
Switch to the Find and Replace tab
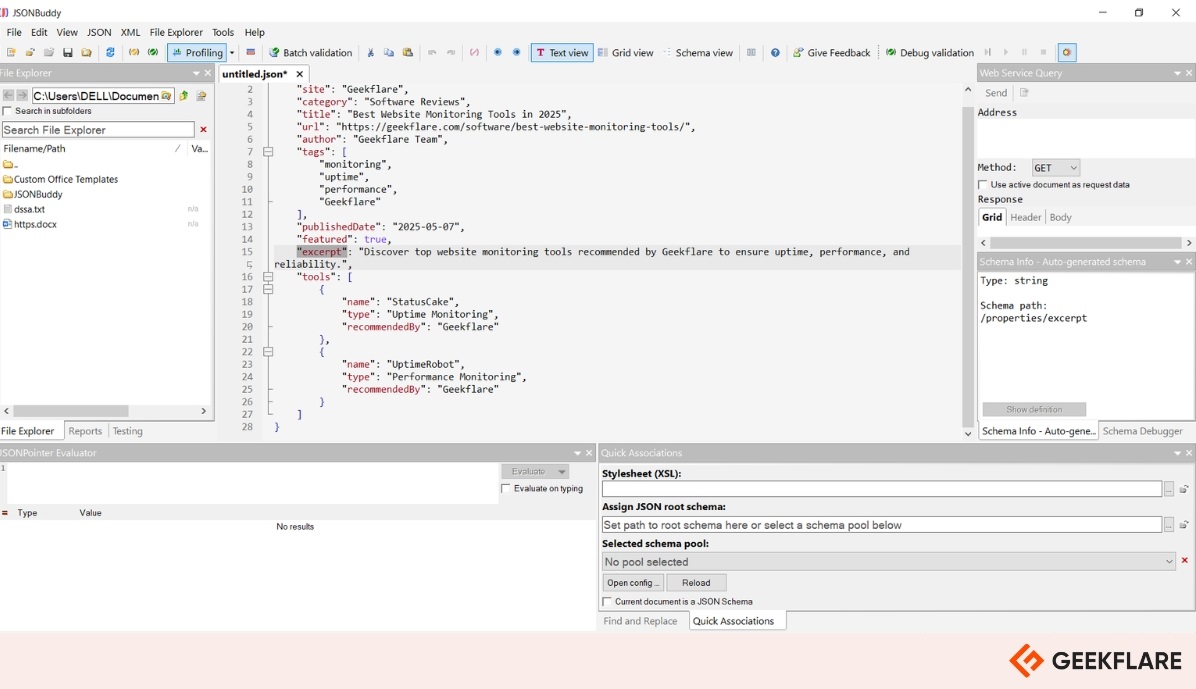point(640,621)
